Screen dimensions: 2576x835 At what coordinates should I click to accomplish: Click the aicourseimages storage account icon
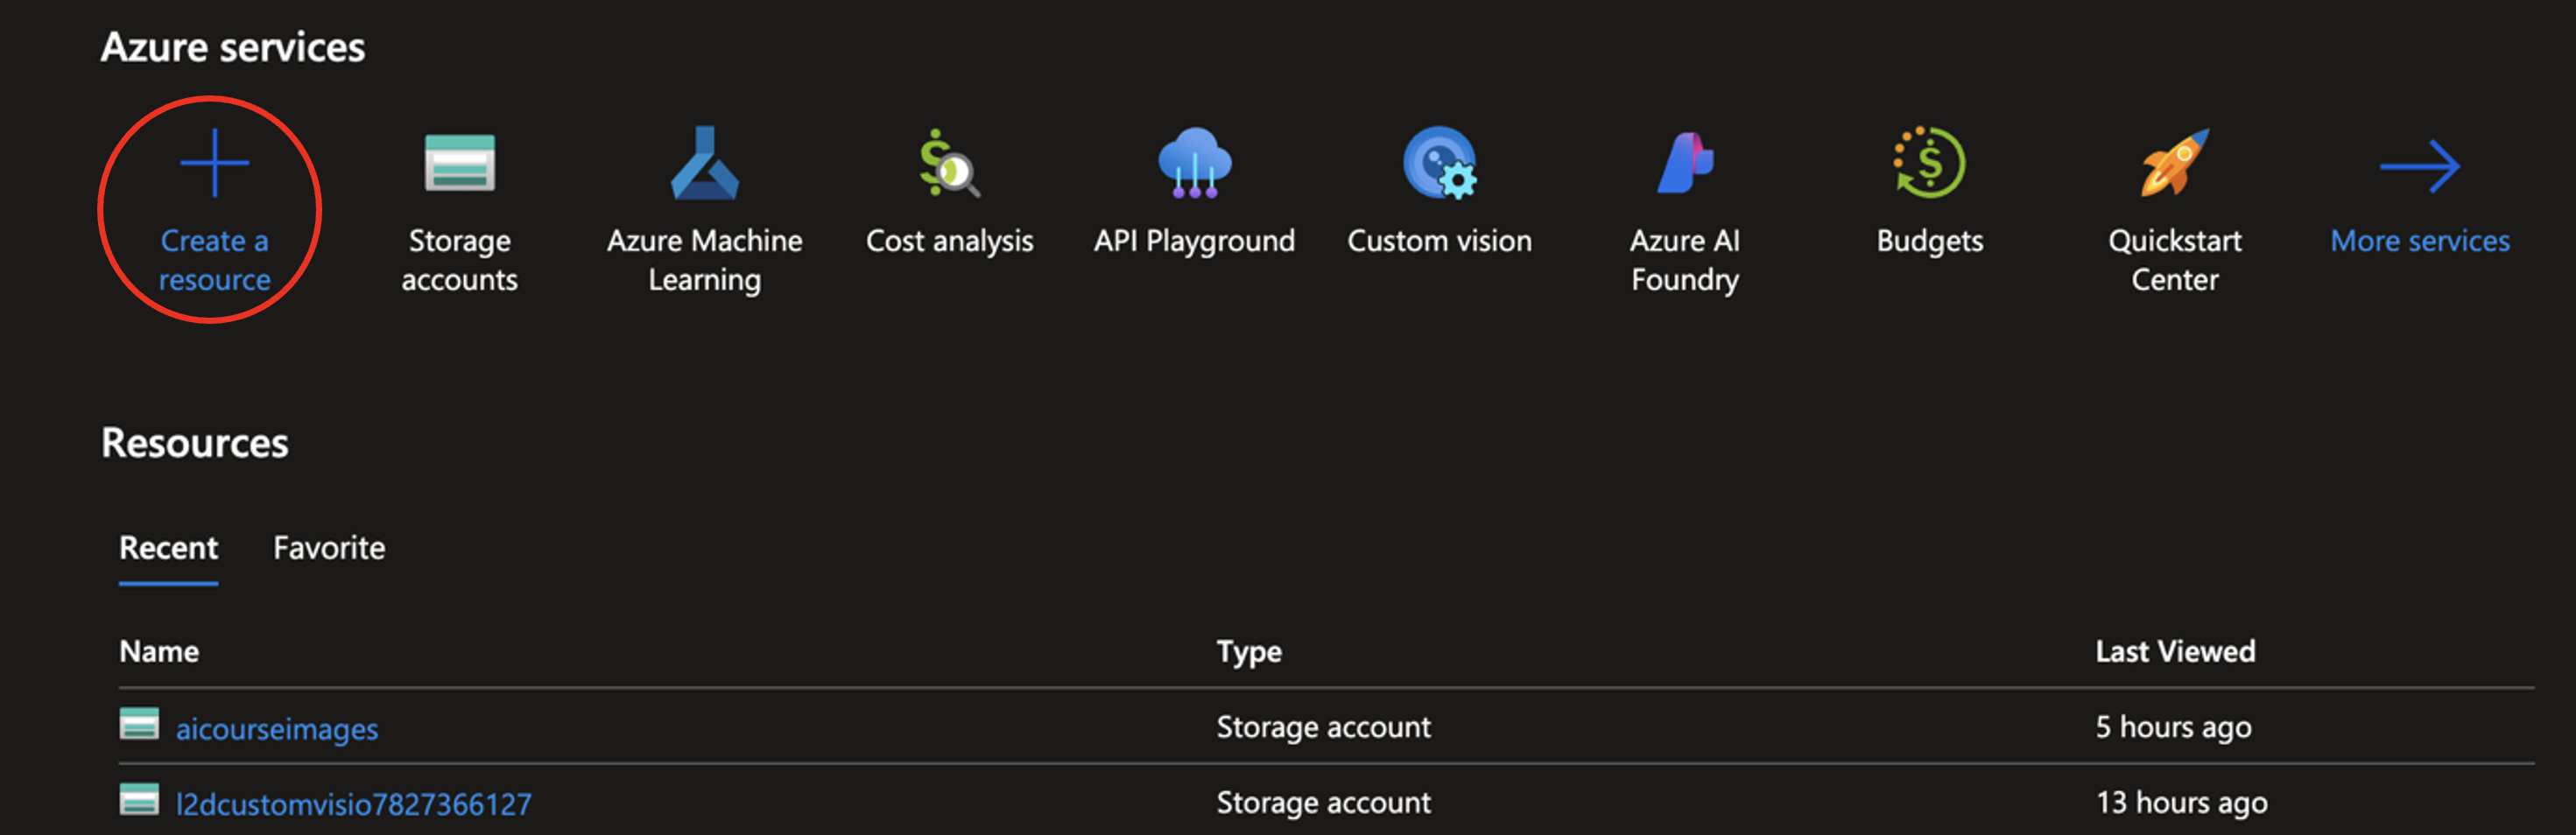(139, 723)
